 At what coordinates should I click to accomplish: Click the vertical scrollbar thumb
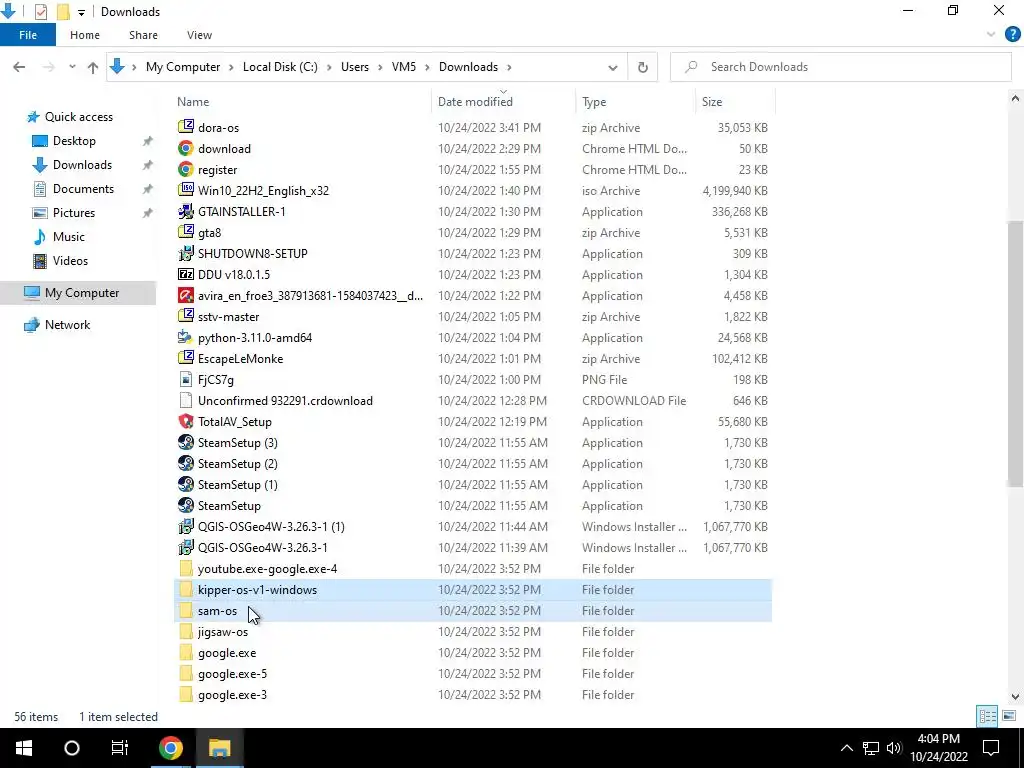pos(1015,353)
